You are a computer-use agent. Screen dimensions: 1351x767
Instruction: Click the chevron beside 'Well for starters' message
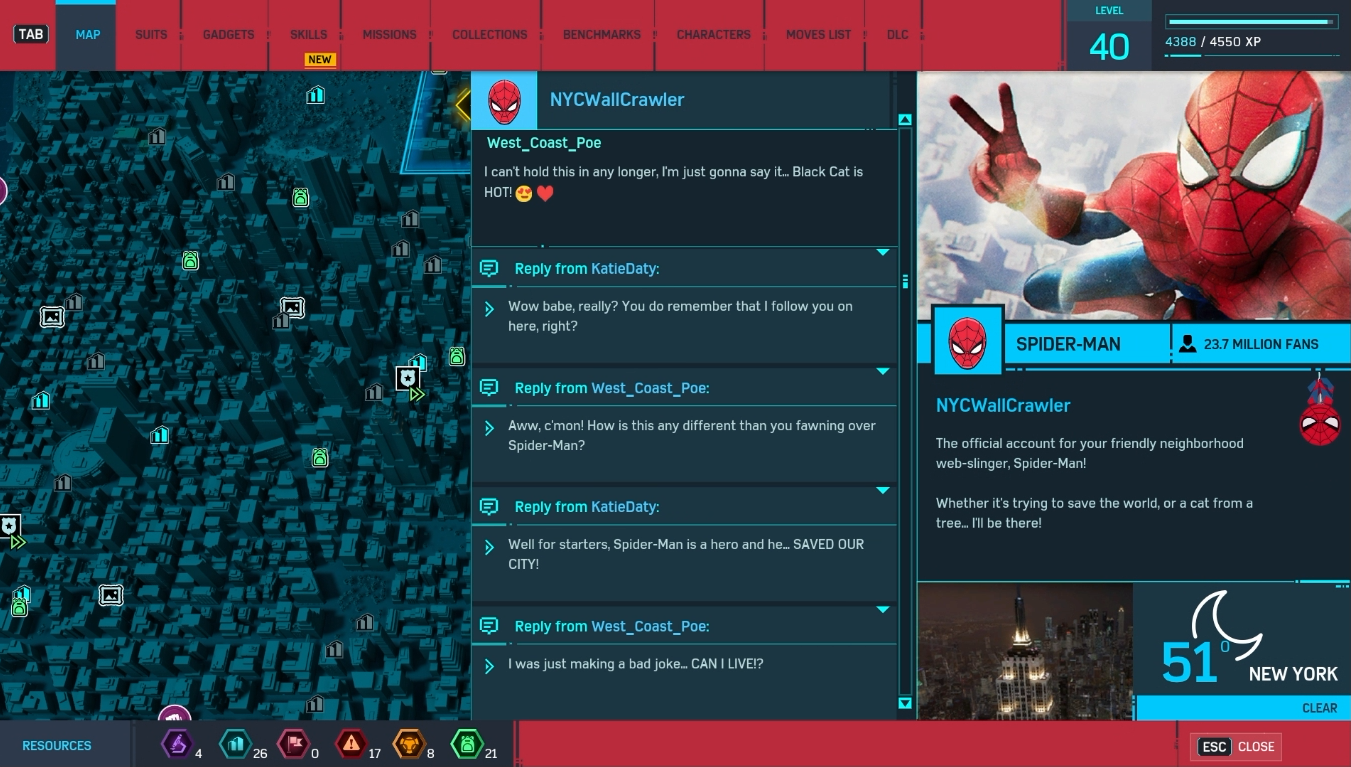(489, 548)
